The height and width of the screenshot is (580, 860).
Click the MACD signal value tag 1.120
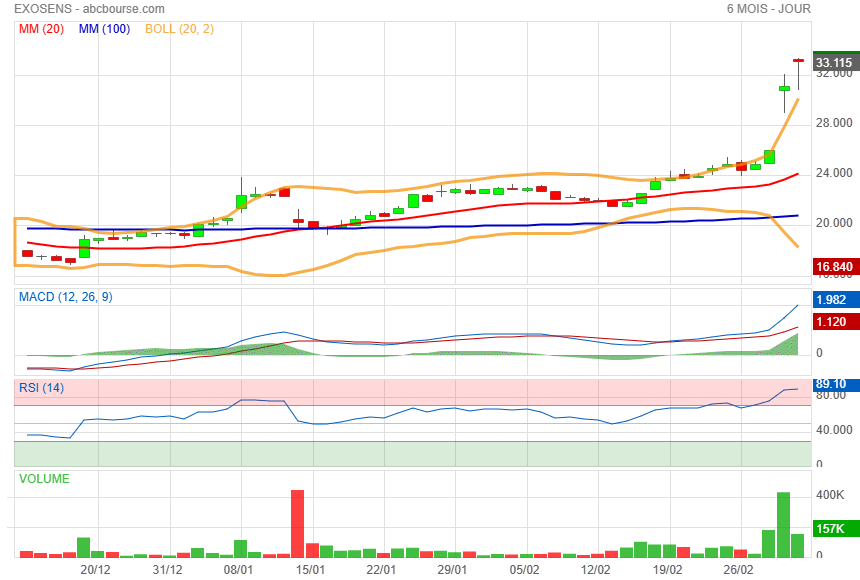coord(836,322)
